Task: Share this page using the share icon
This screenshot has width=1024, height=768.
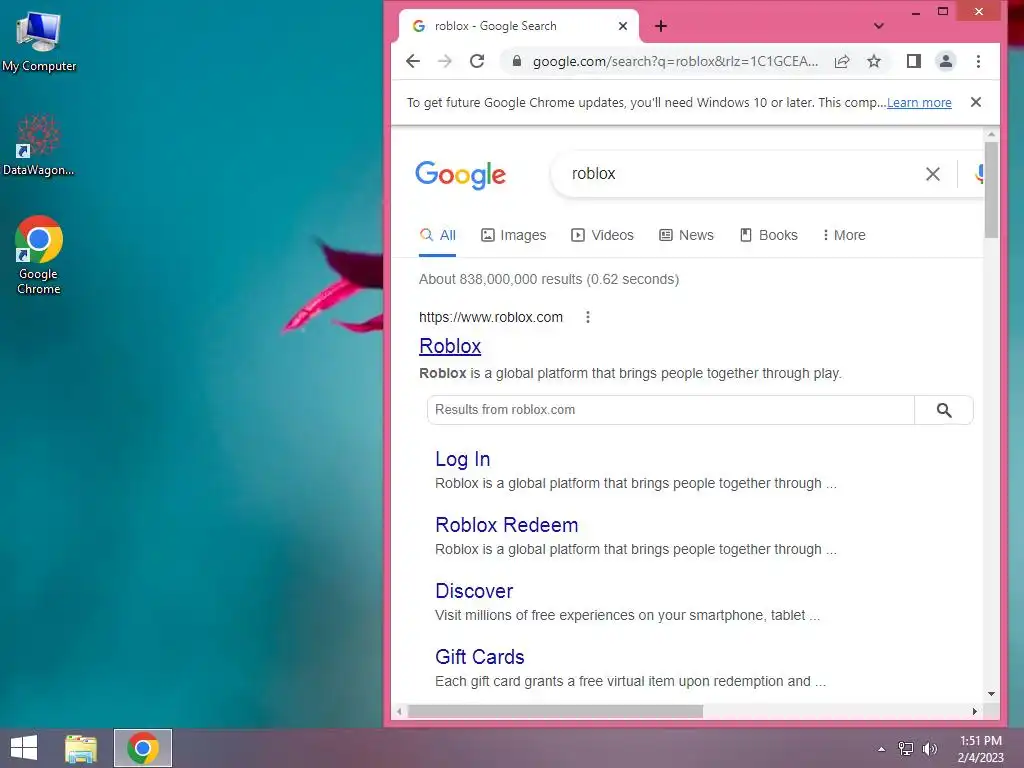Action: click(x=842, y=61)
